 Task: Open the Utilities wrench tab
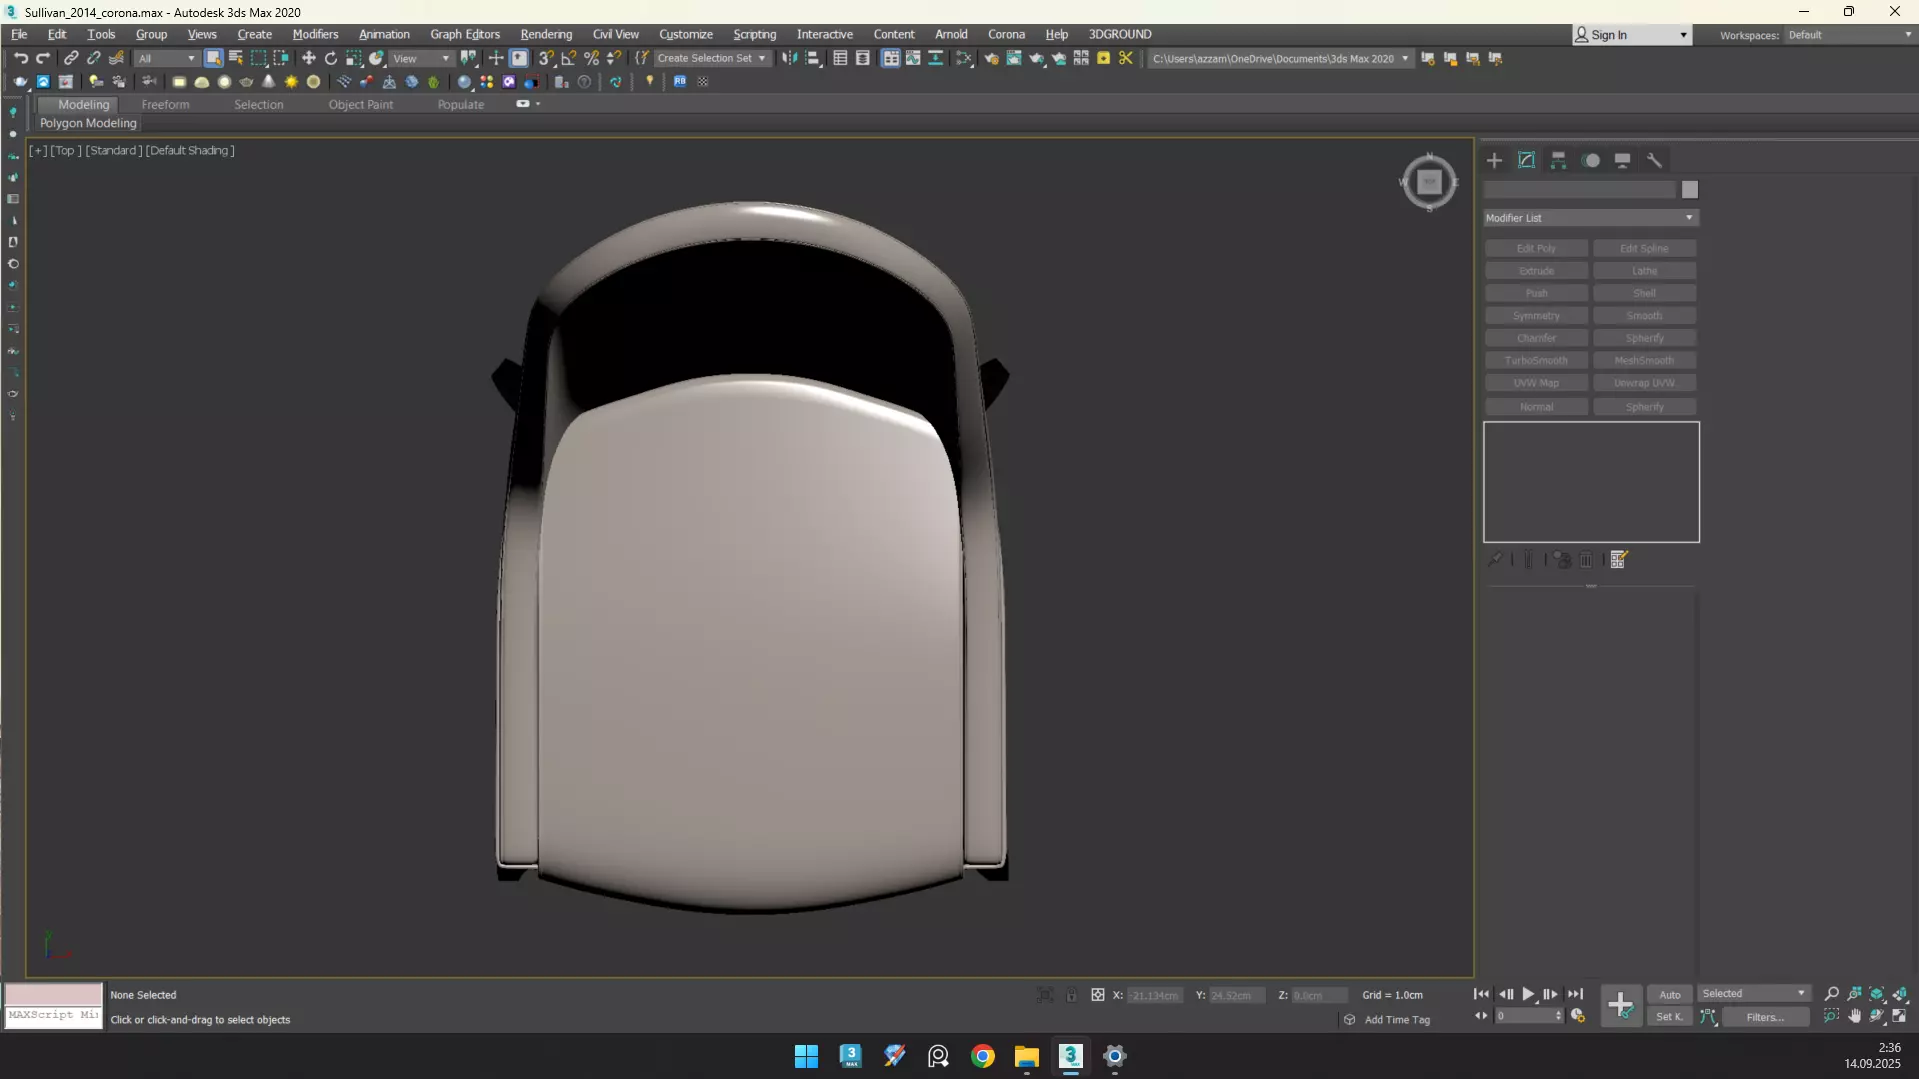click(x=1655, y=160)
